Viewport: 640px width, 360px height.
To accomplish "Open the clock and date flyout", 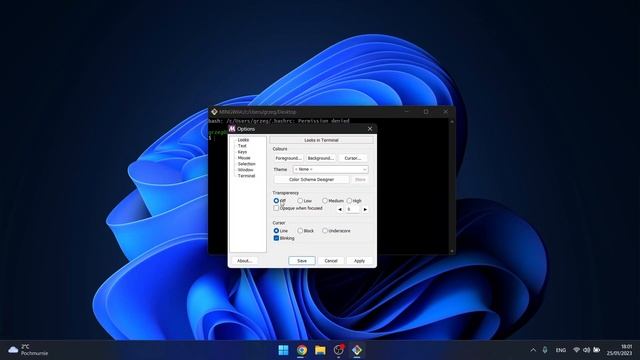I will pyautogui.click(x=619, y=350).
